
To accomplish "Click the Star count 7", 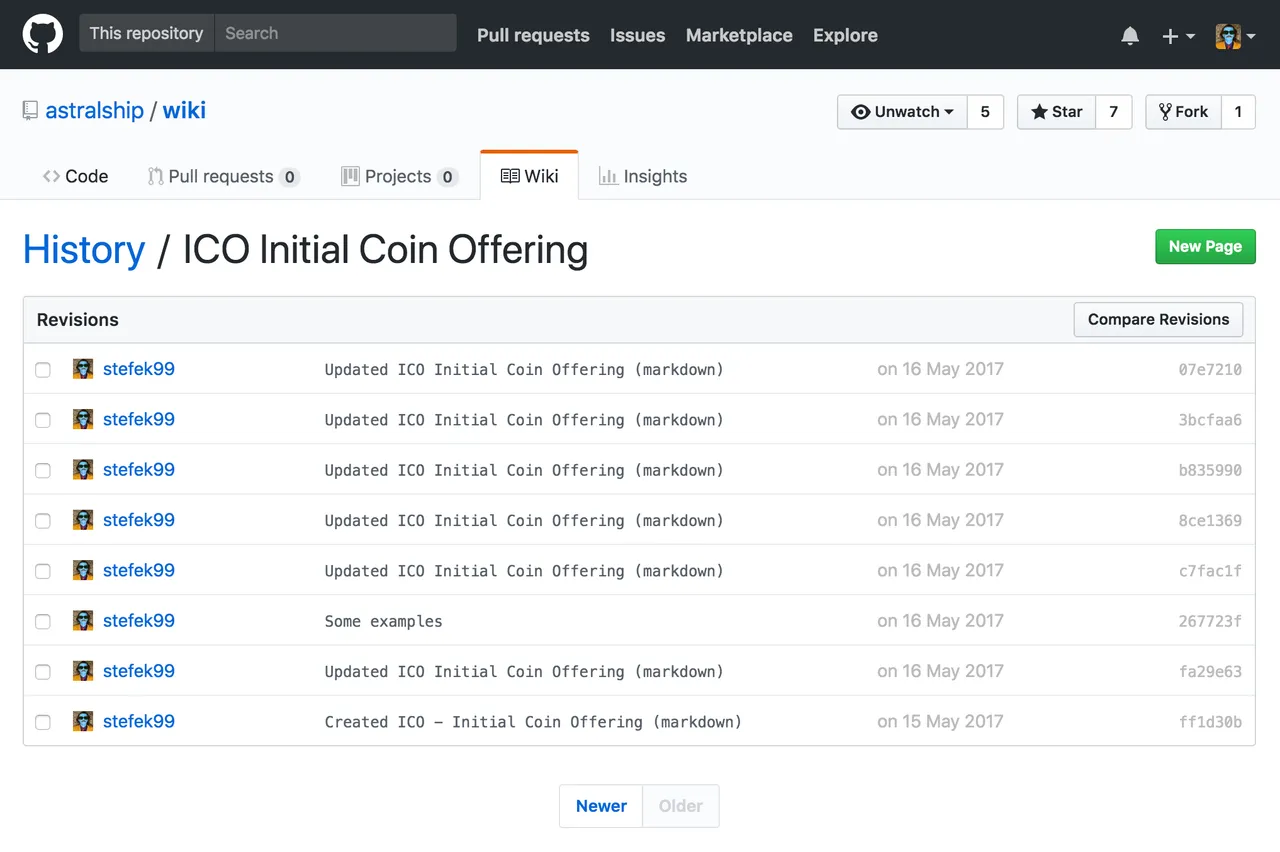I will pos(1113,112).
